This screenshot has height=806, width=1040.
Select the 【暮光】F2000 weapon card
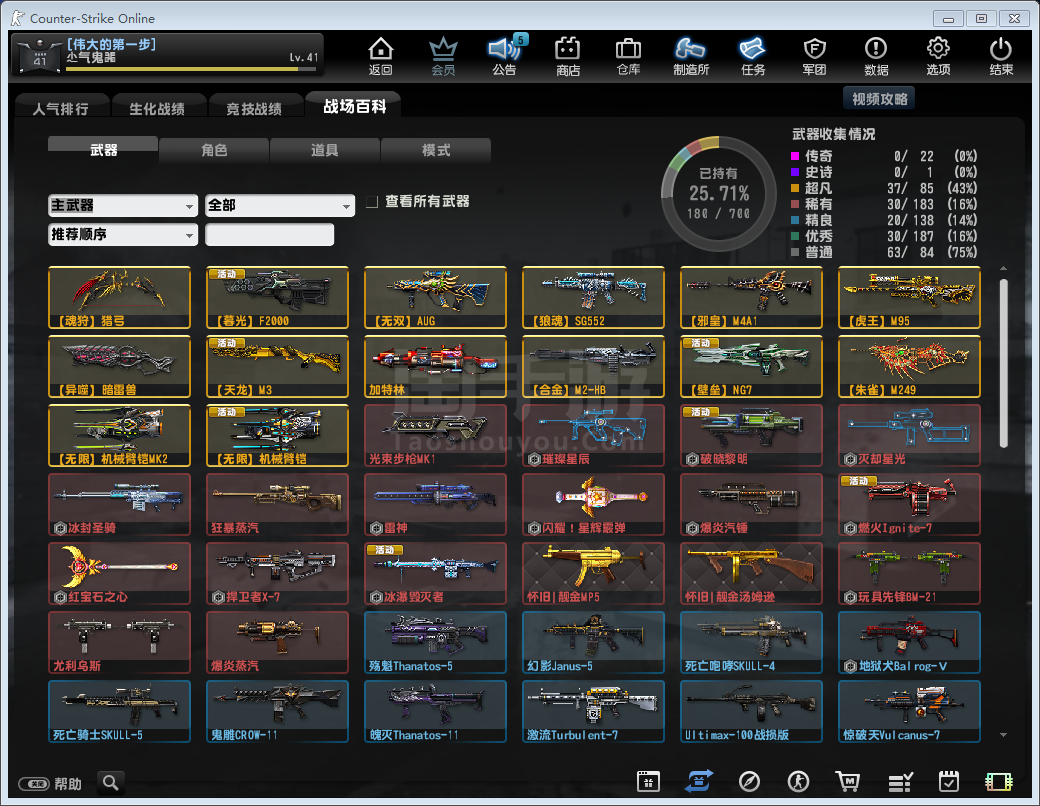[x=277, y=297]
